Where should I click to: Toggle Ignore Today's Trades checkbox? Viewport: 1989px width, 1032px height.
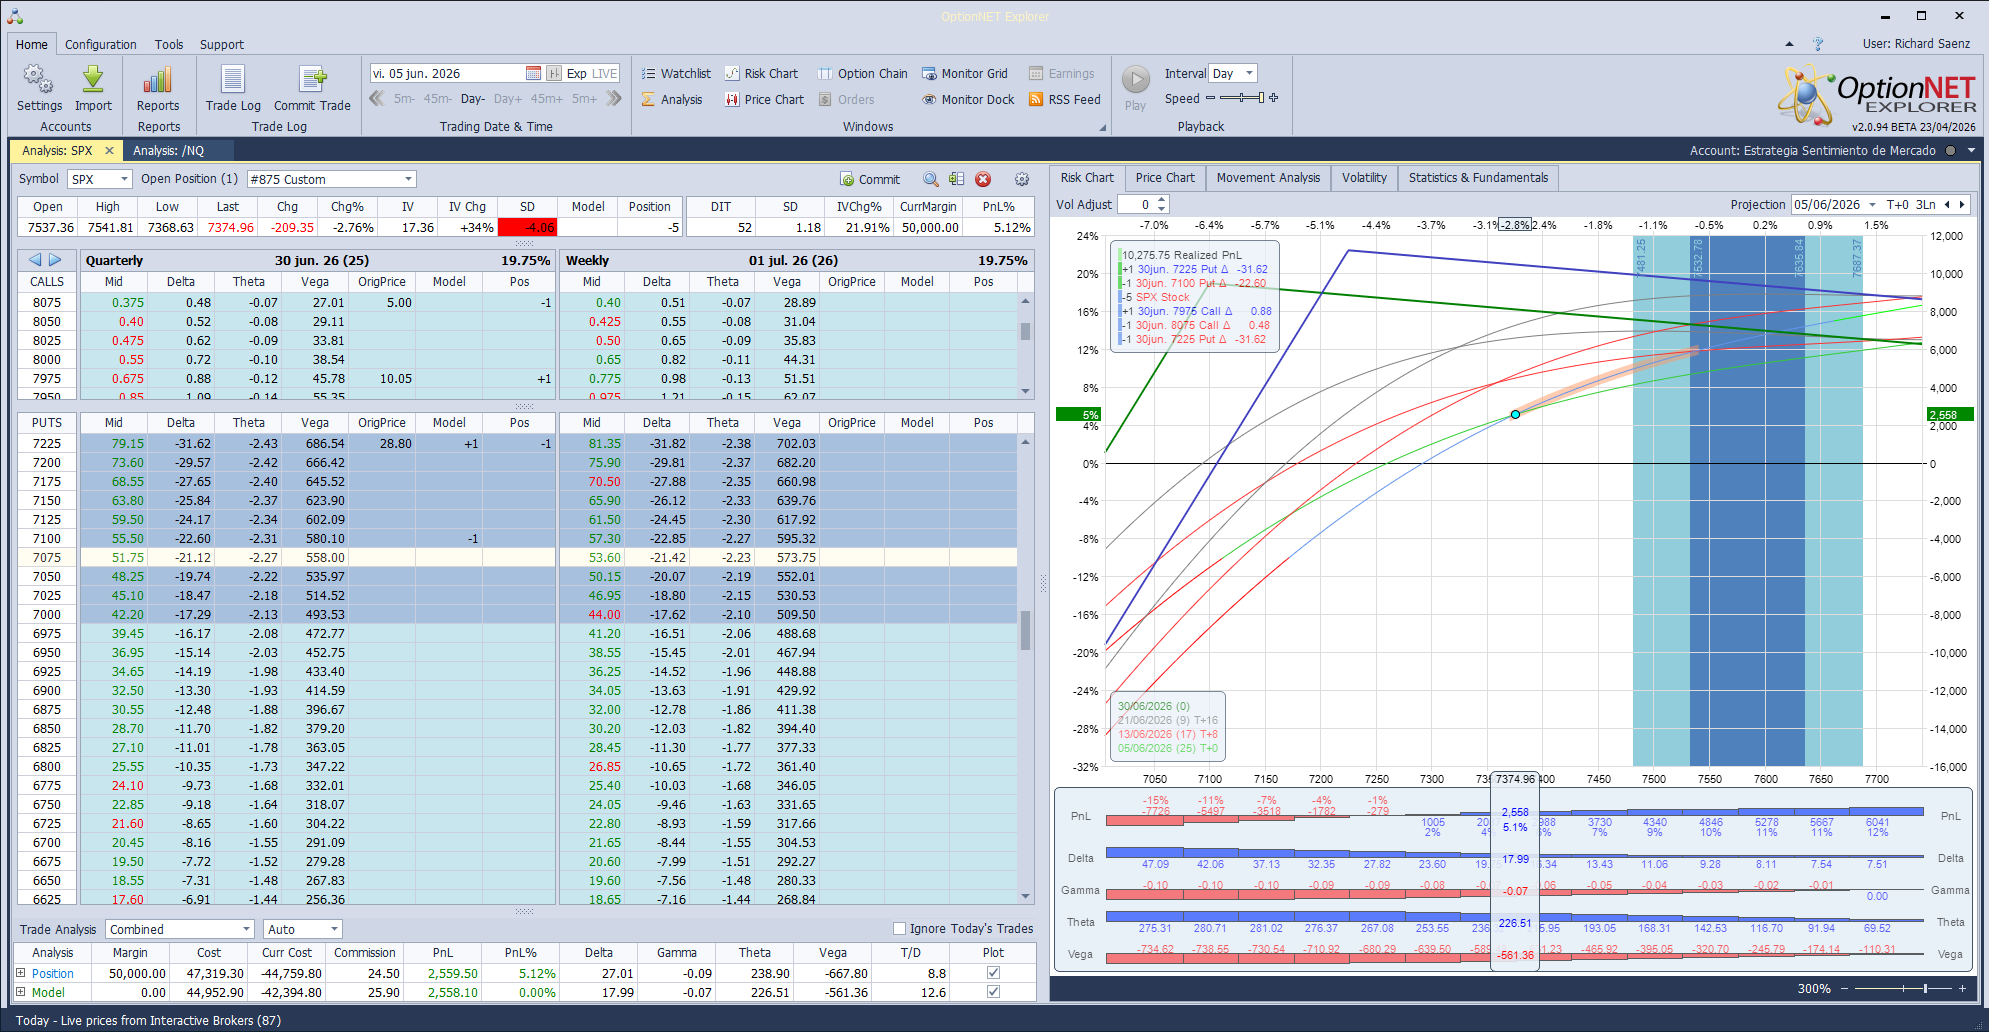click(x=899, y=928)
